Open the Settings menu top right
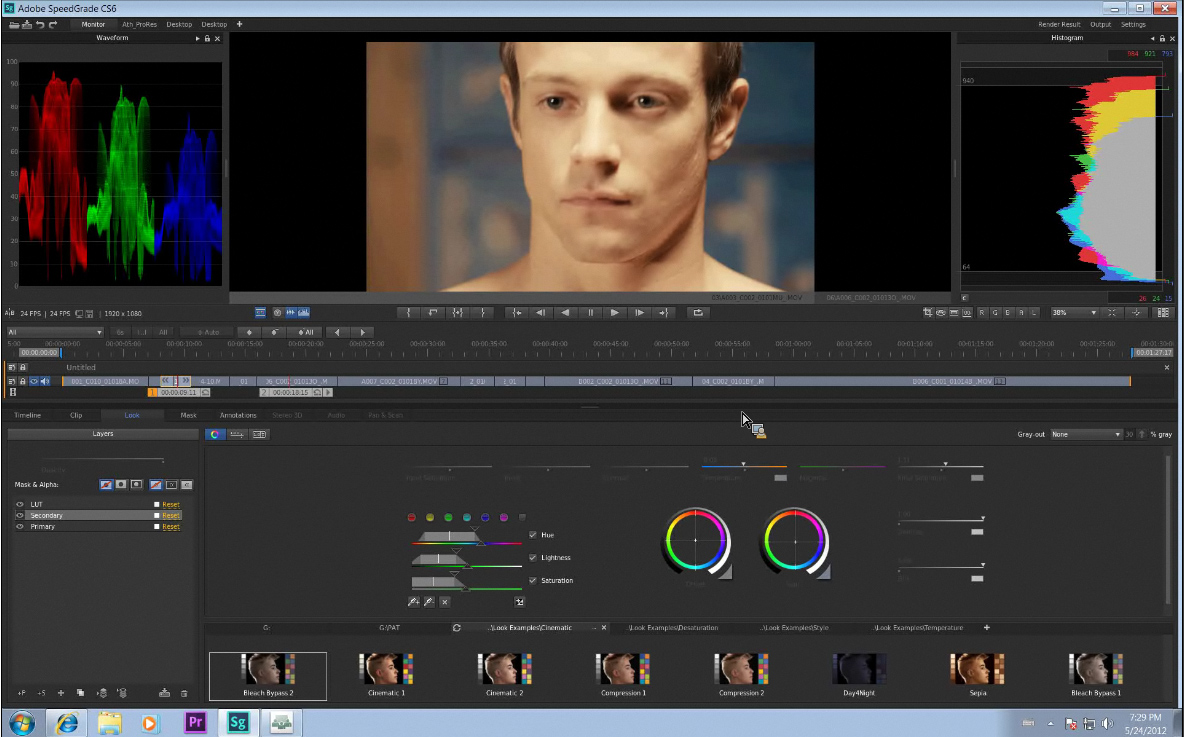This screenshot has height=737, width=1186. click(x=1133, y=24)
